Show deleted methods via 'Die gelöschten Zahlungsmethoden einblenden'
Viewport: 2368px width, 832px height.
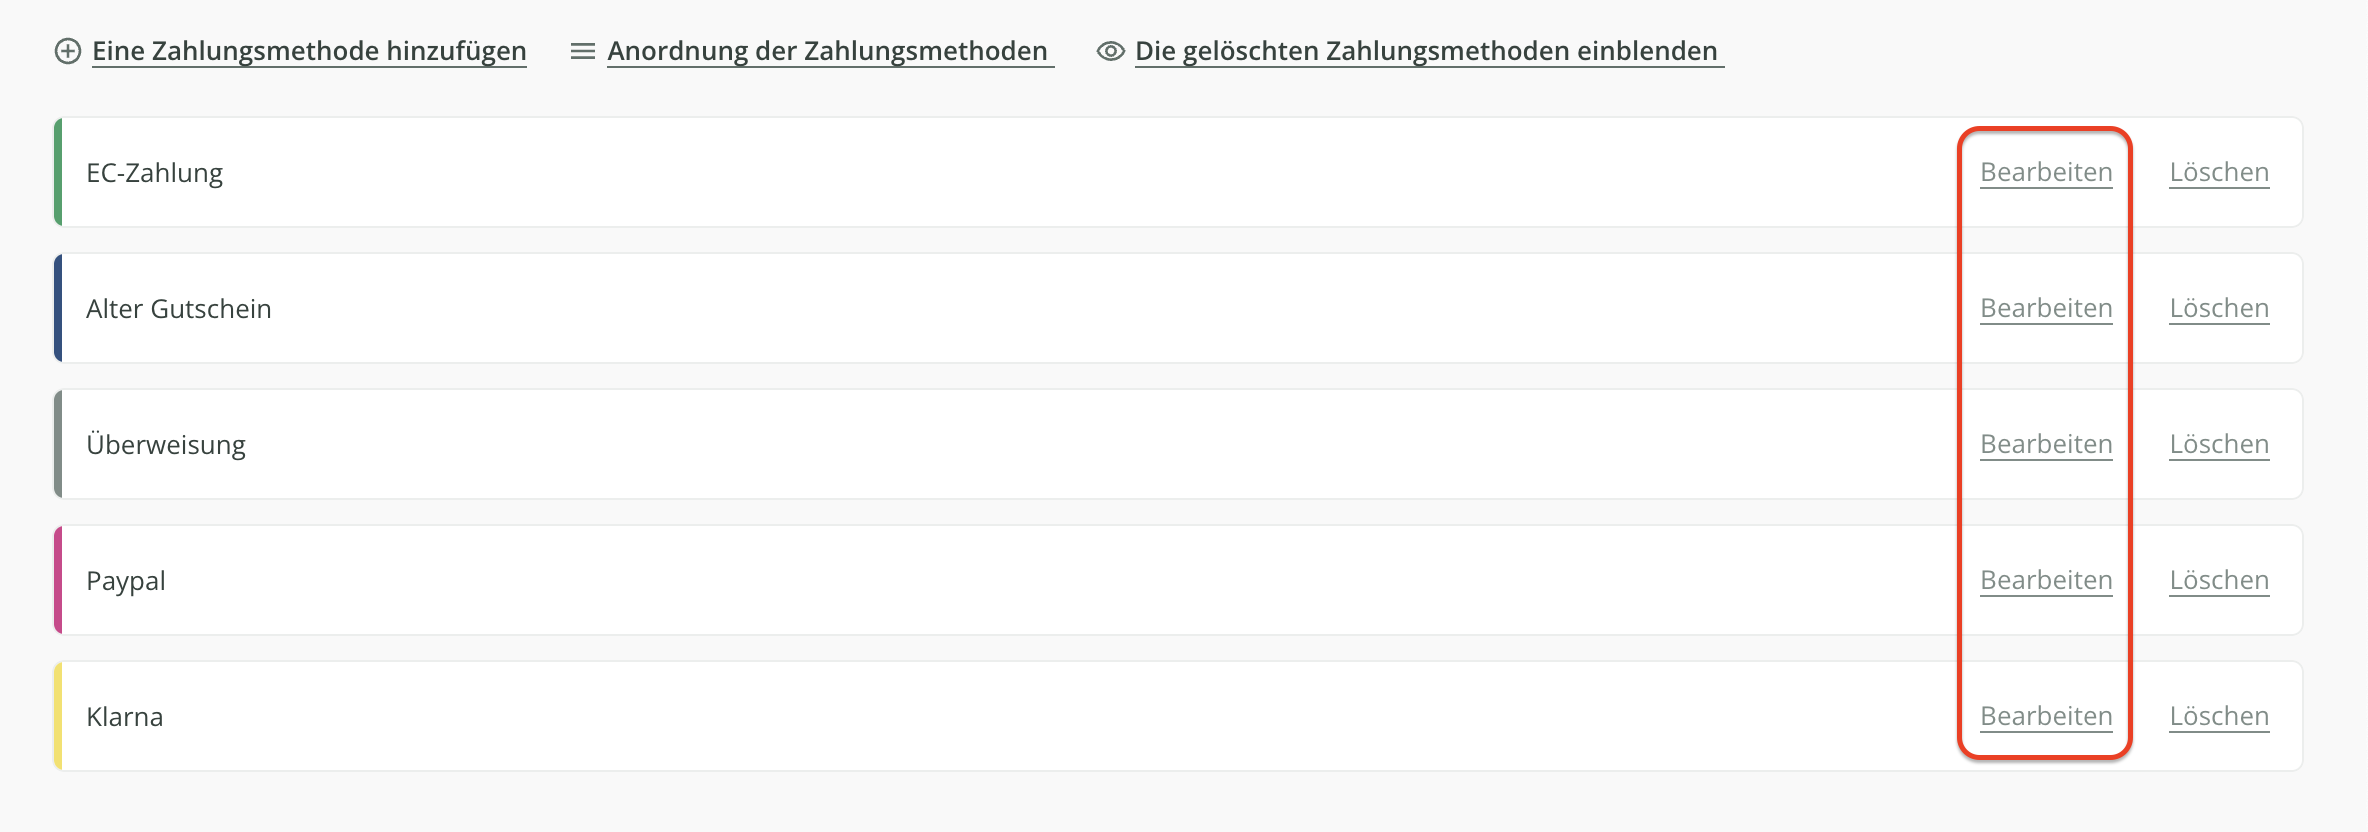(1426, 51)
